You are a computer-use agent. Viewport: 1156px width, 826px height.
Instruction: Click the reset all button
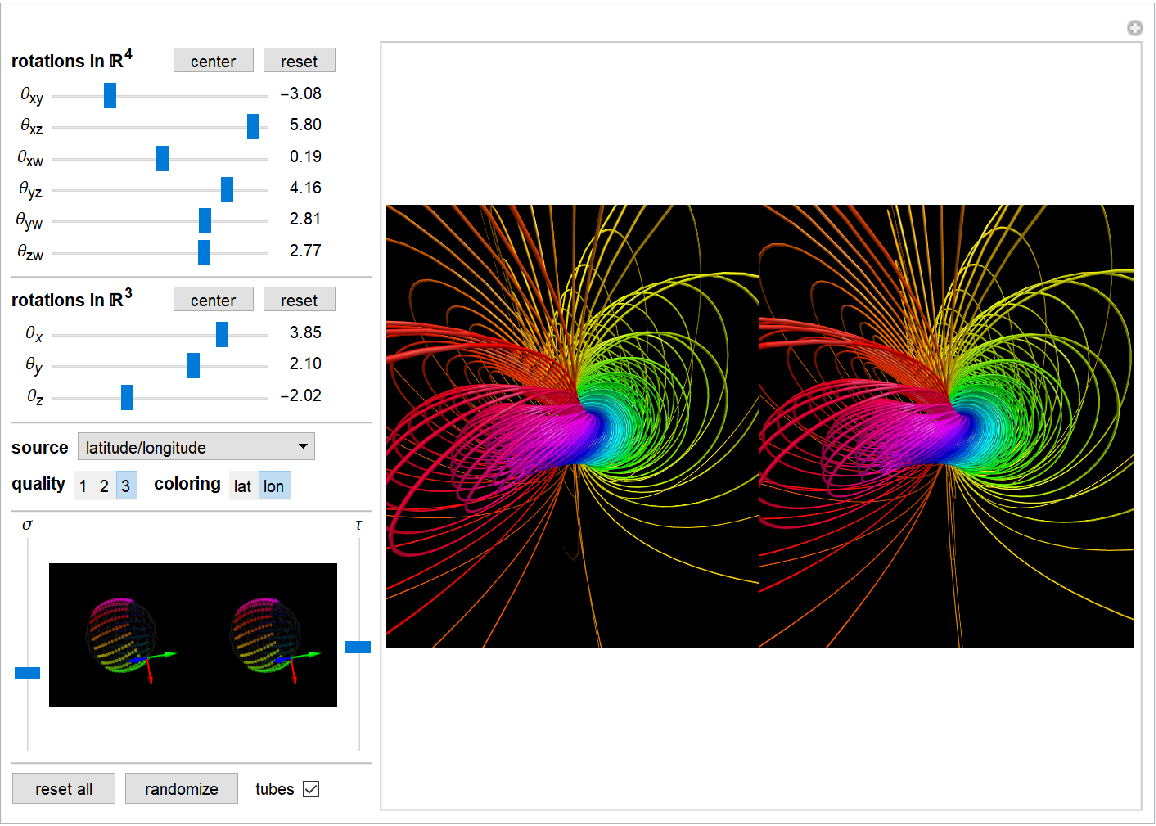[x=64, y=789]
